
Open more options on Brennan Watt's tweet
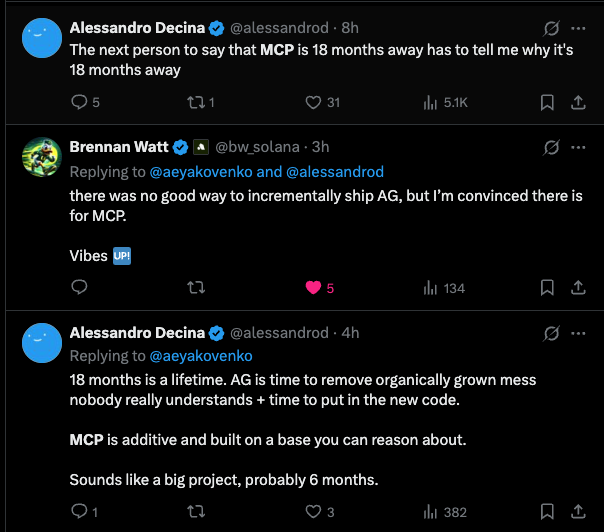point(577,147)
